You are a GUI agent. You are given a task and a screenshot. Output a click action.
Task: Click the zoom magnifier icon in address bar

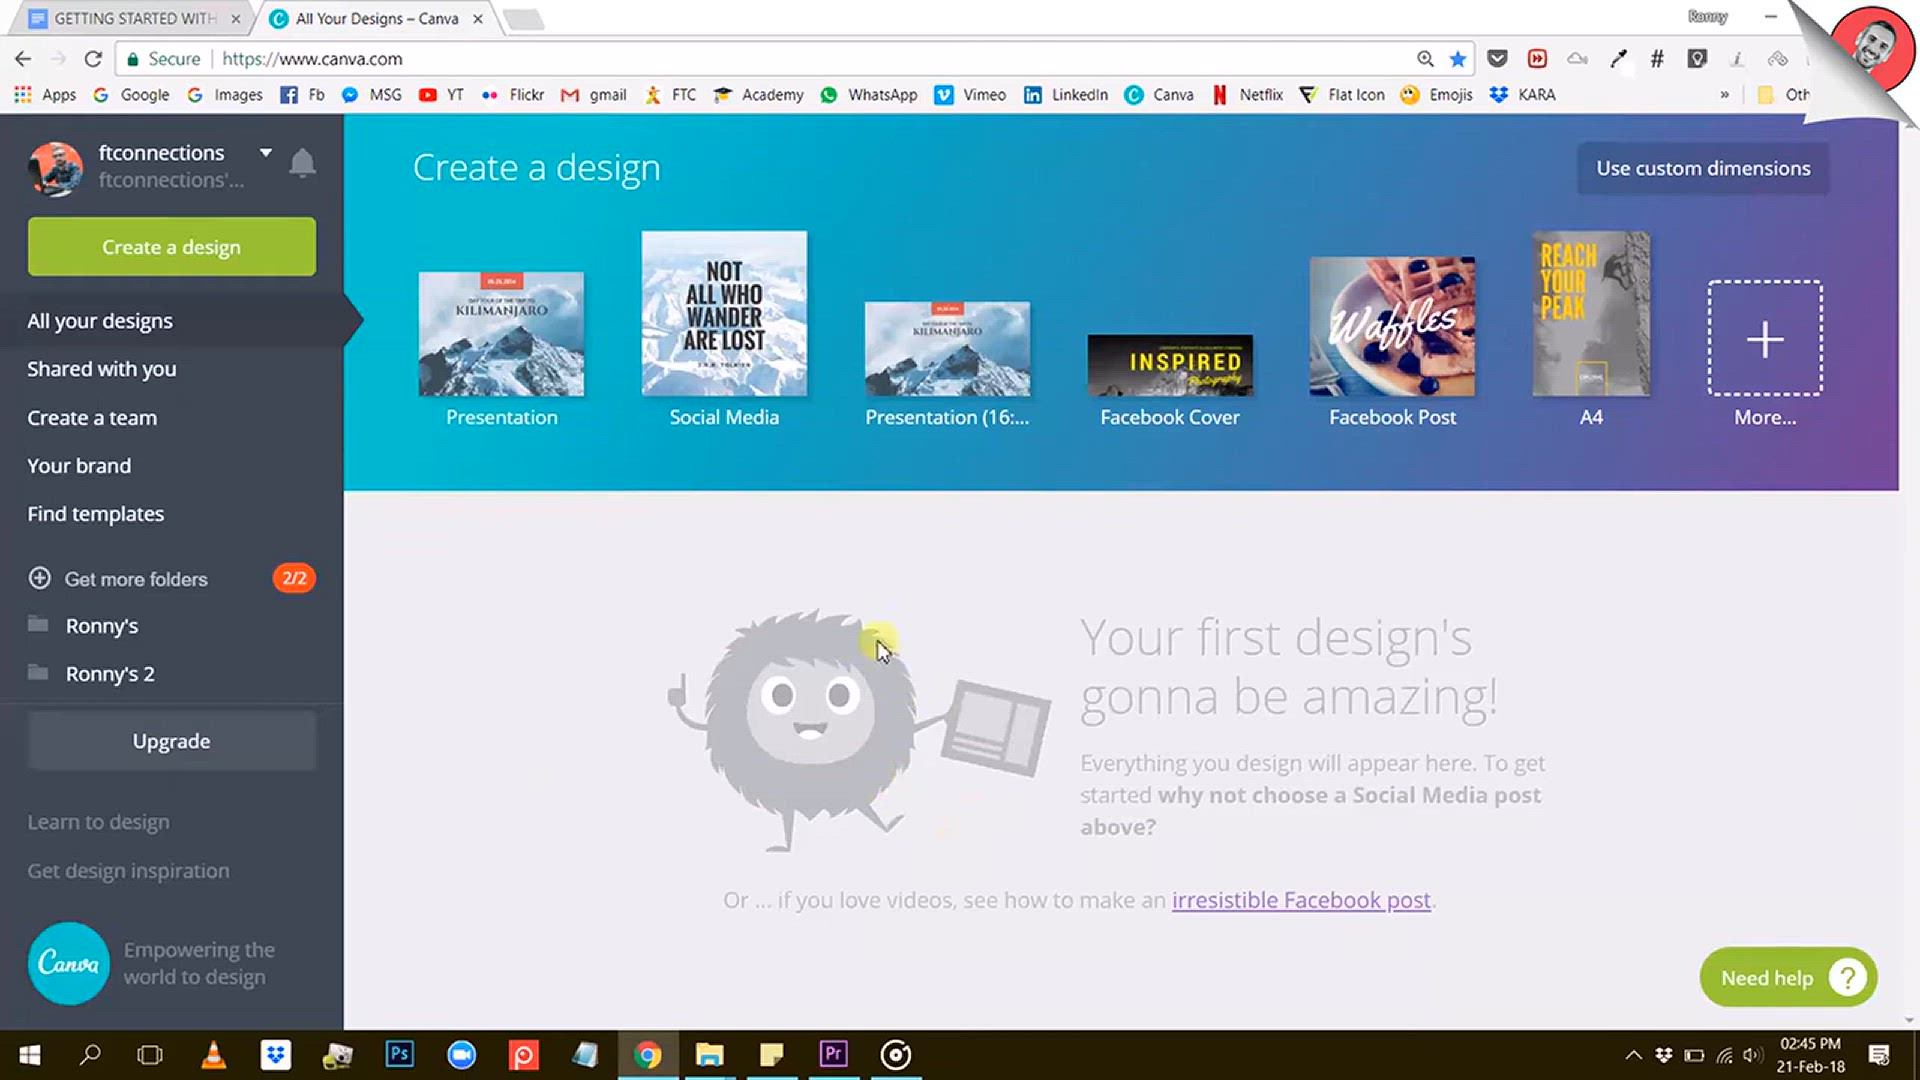[x=1425, y=59]
